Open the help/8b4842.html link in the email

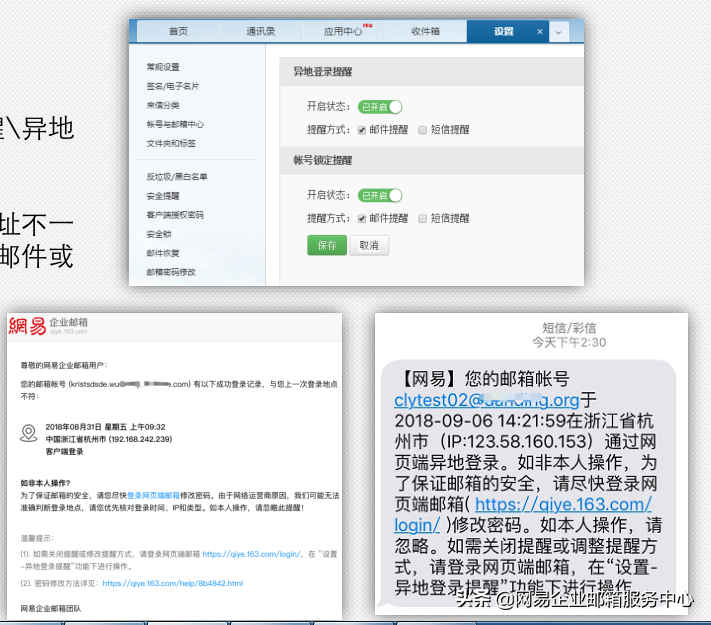coord(173,583)
